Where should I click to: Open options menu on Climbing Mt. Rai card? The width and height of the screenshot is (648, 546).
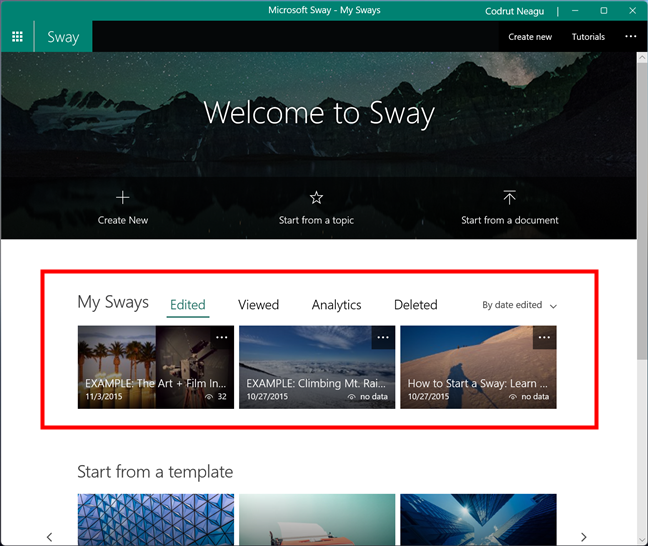[x=383, y=337]
